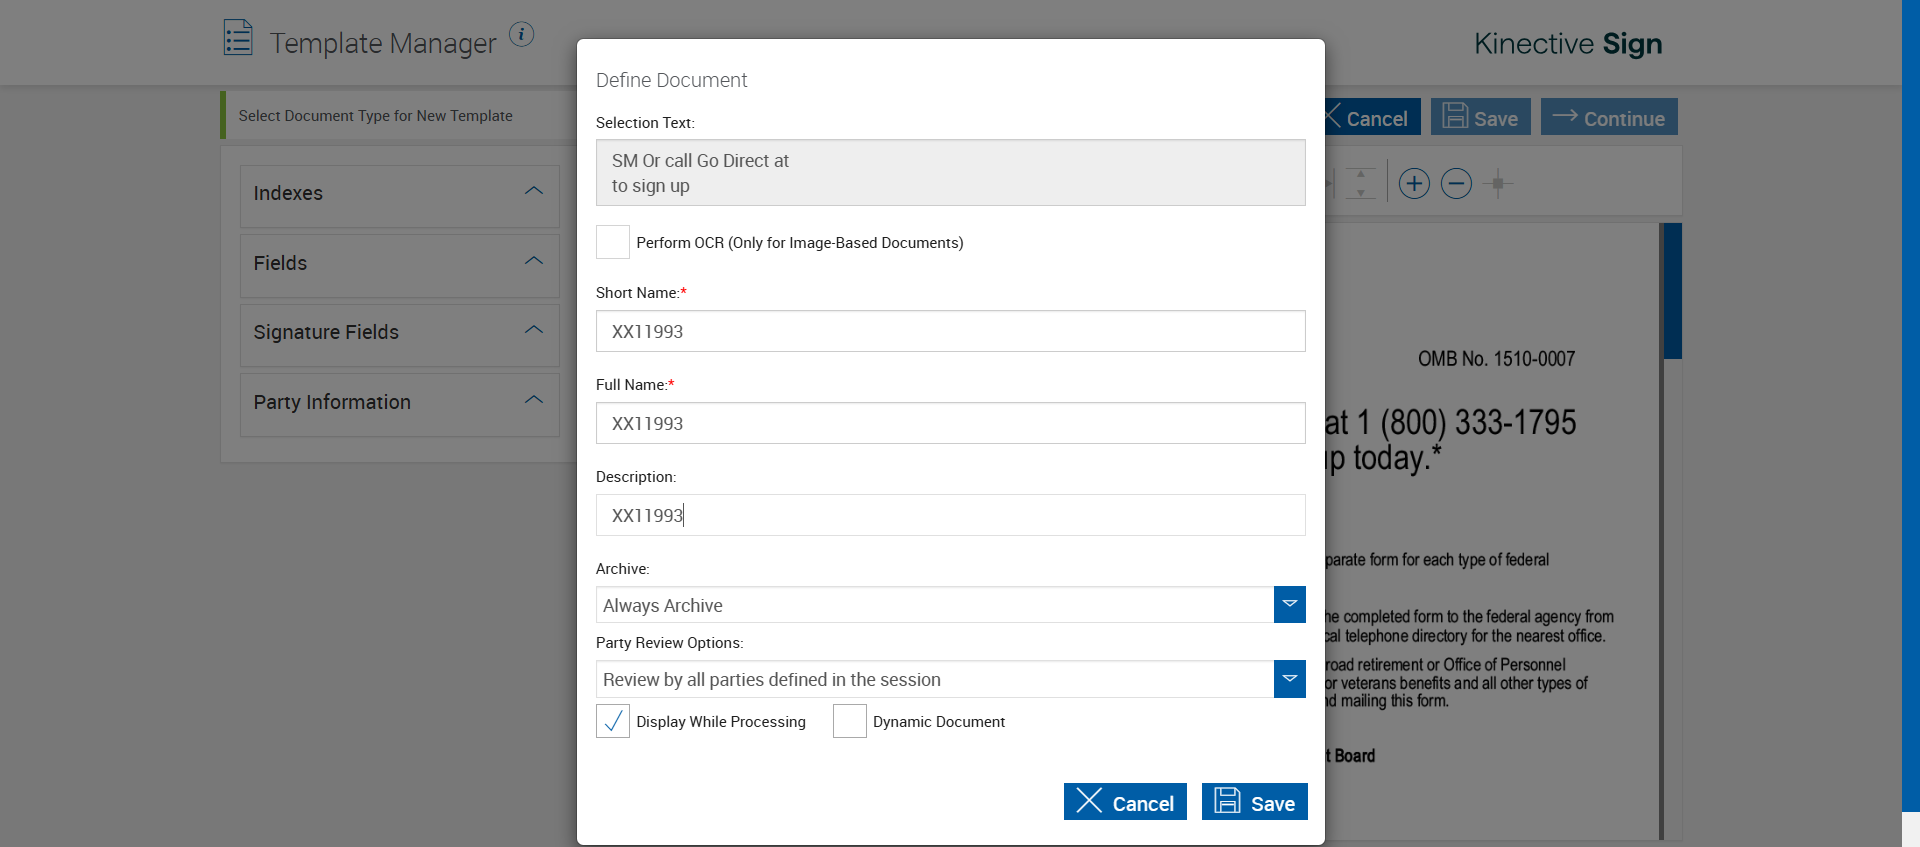Click into the Short Name field
The image size is (1920, 847).
click(950, 331)
